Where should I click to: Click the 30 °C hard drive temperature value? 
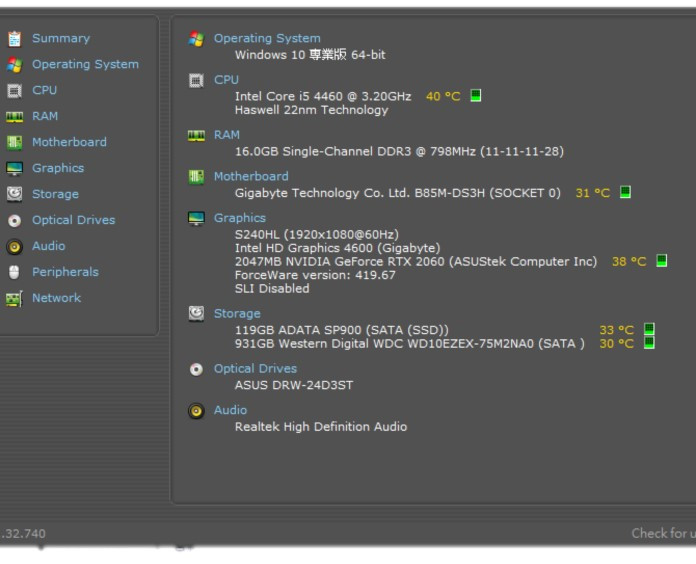tap(617, 344)
